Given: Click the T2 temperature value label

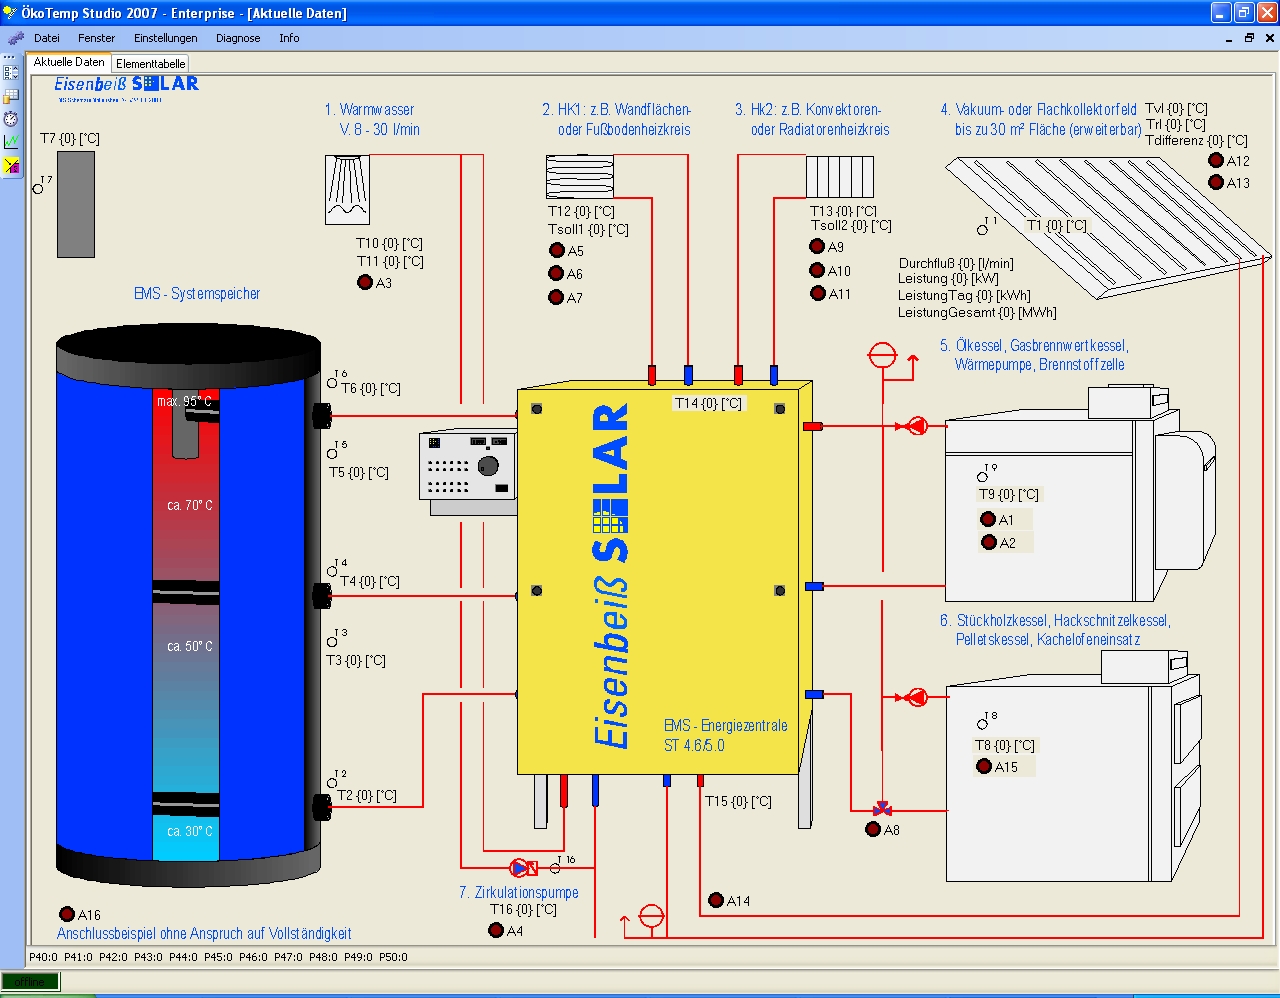Looking at the screenshot, I should click(367, 795).
